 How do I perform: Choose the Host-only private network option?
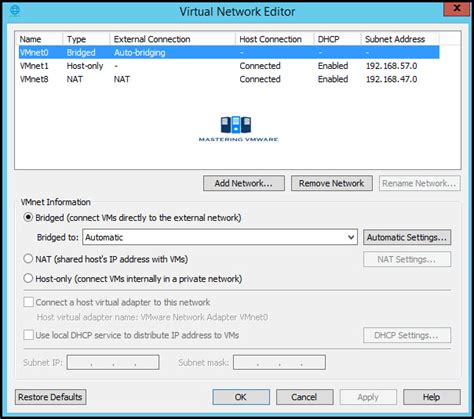click(x=28, y=278)
